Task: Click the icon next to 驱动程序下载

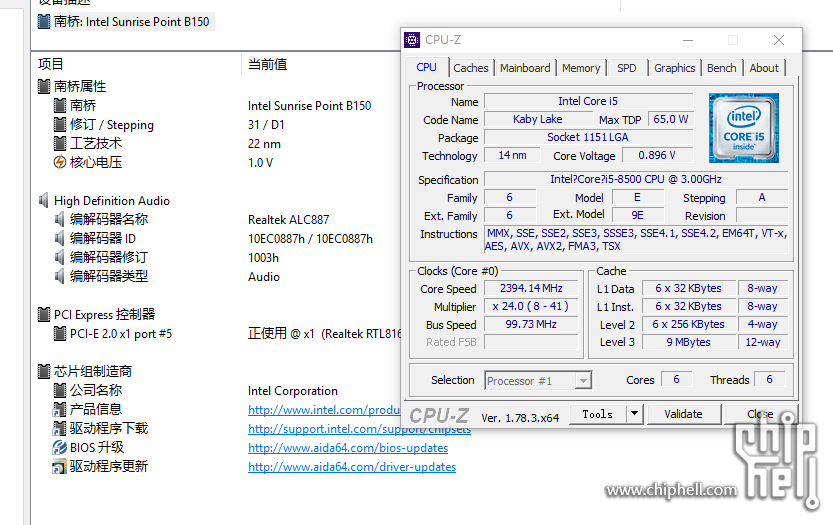Action: 60,428
